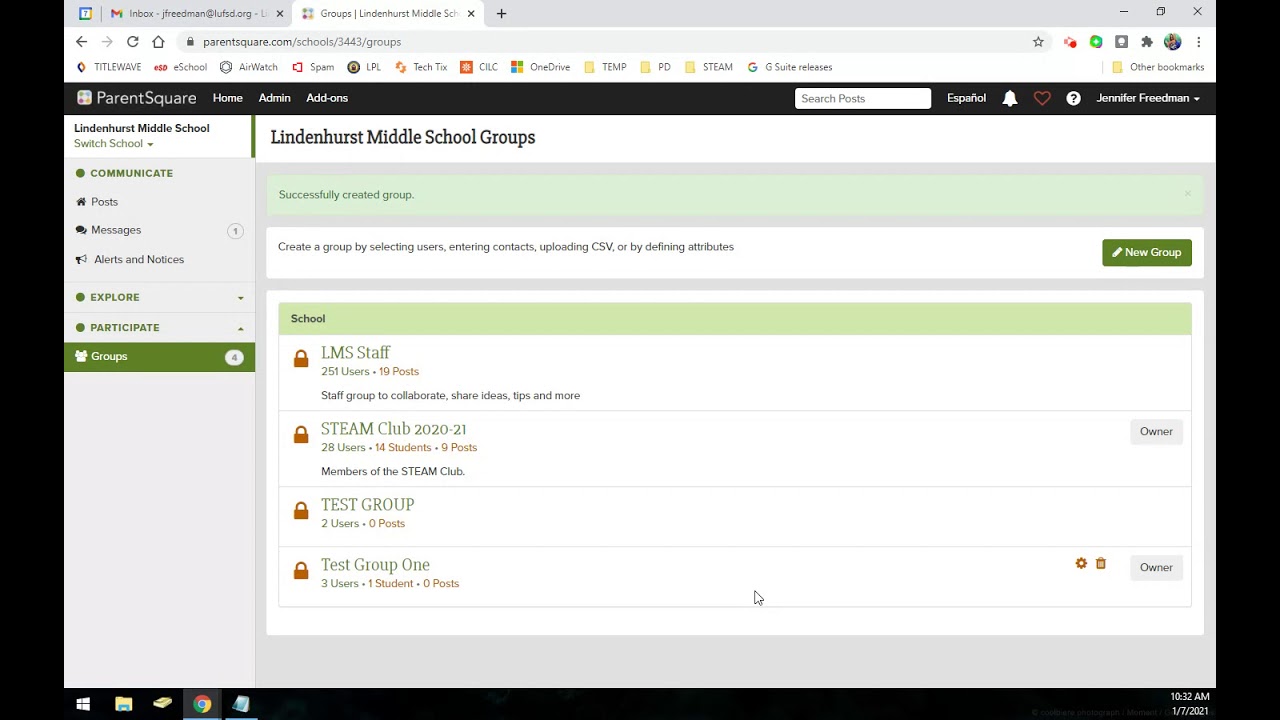Open the Jennifer Freedman user dropdown
1280x720 pixels.
click(x=1148, y=98)
